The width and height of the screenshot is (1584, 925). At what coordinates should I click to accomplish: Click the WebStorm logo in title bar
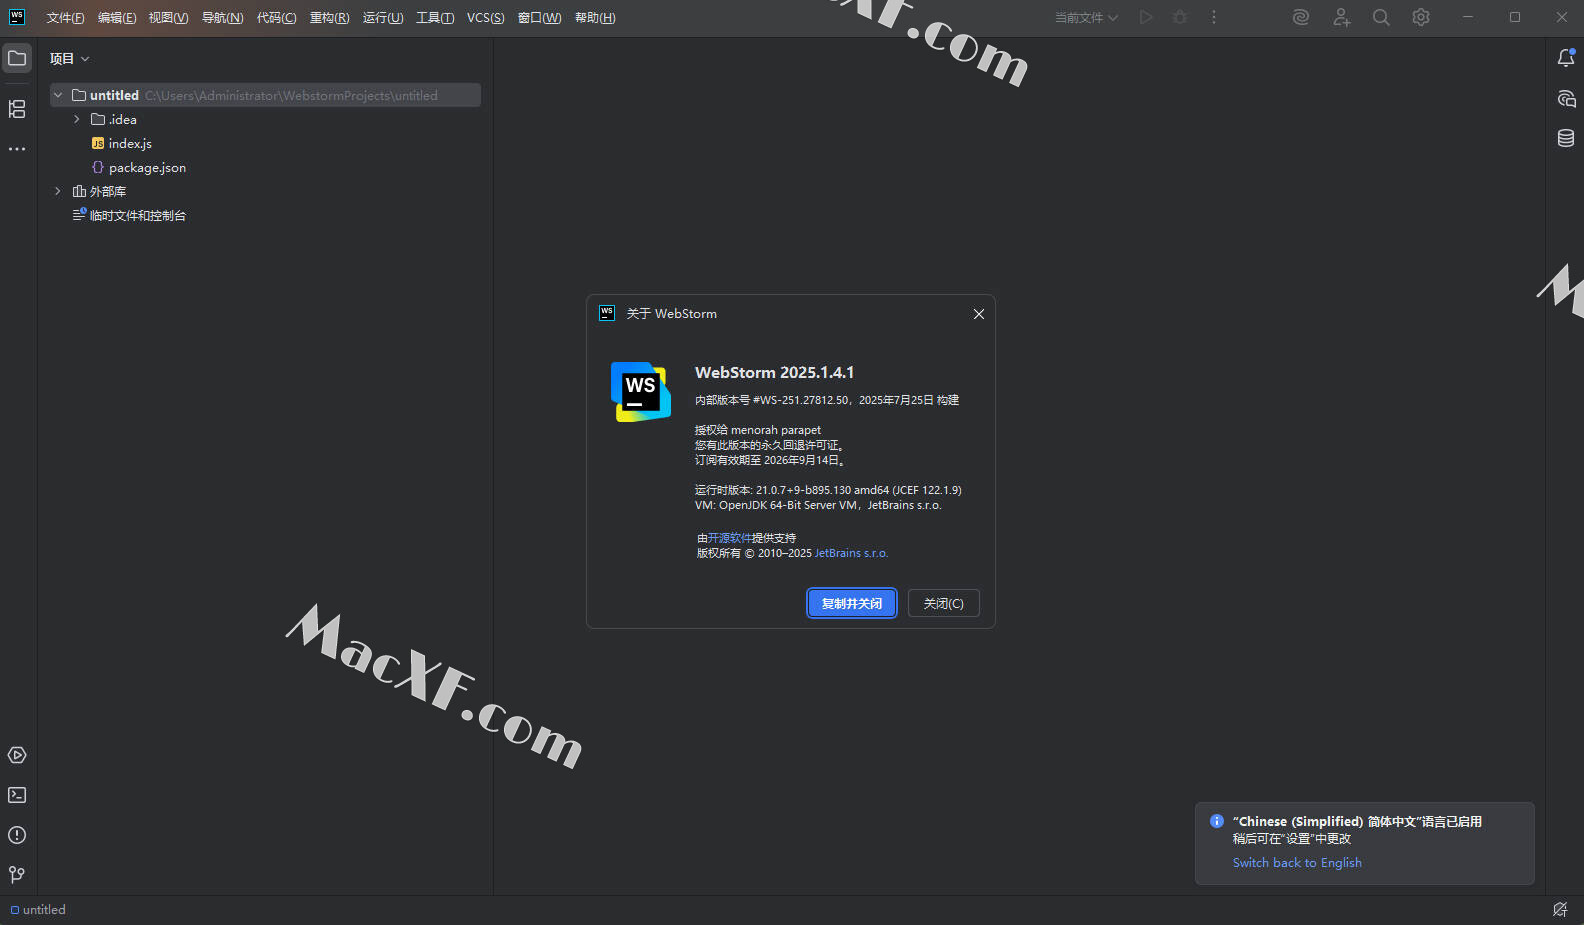pos(17,17)
